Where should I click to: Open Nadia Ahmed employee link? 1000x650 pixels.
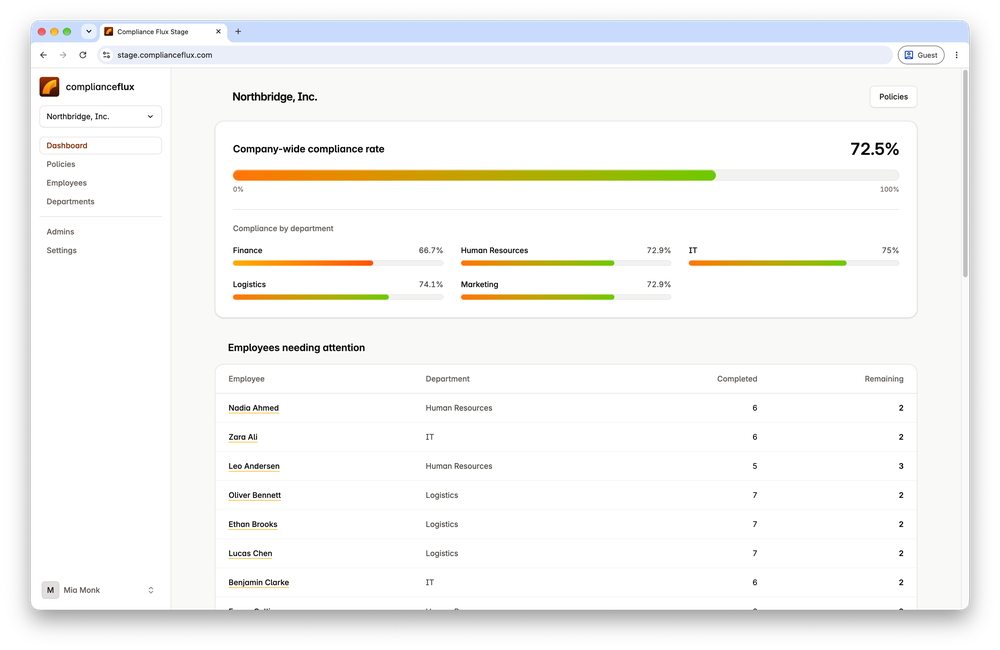click(x=253, y=408)
